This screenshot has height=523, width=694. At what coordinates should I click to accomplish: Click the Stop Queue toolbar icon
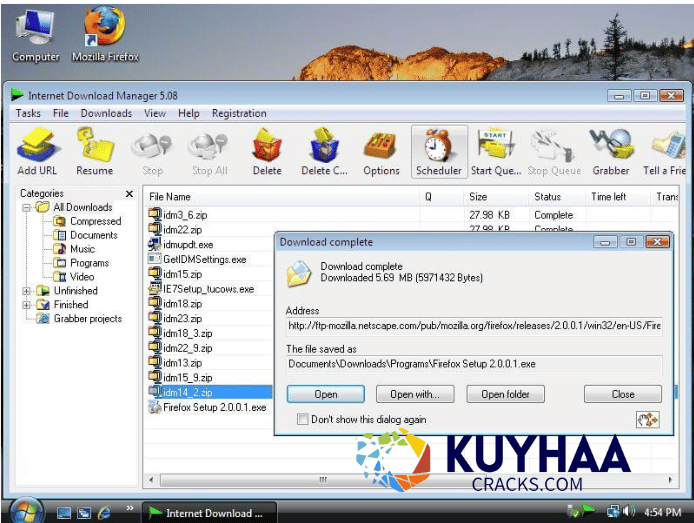tap(554, 152)
